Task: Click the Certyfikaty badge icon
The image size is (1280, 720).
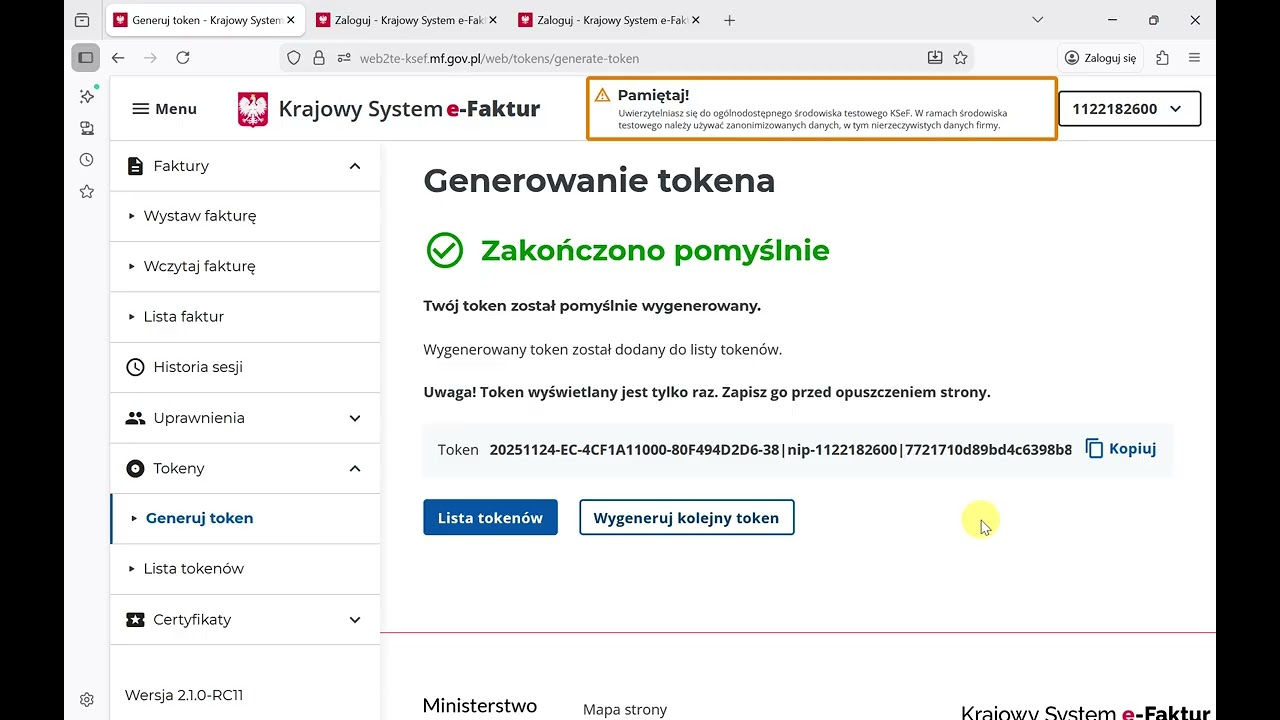Action: pos(135,620)
